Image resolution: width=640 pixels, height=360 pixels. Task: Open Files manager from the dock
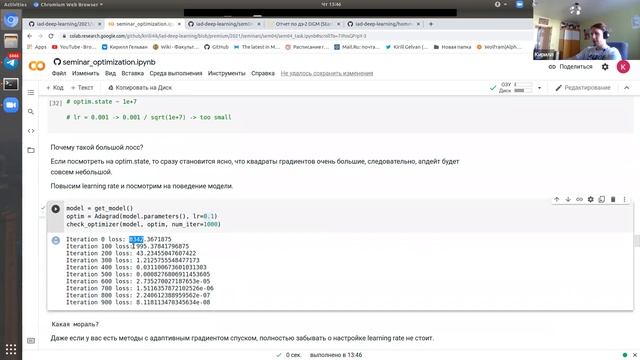click(x=11, y=41)
